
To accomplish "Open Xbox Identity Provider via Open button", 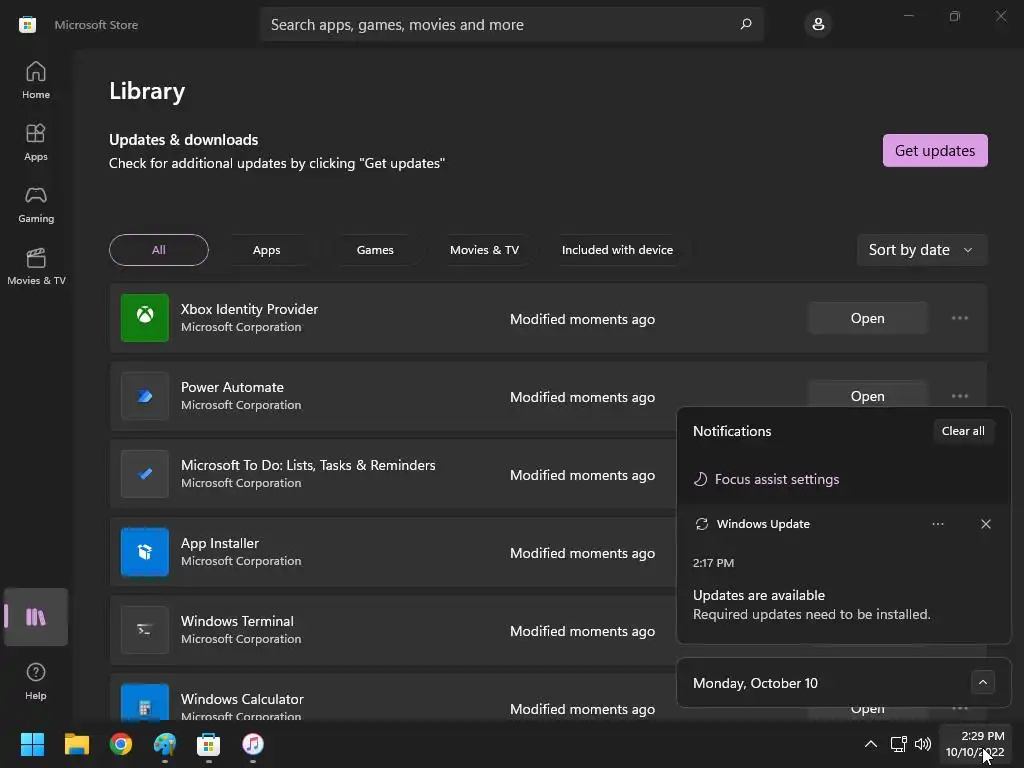I will [x=867, y=318].
